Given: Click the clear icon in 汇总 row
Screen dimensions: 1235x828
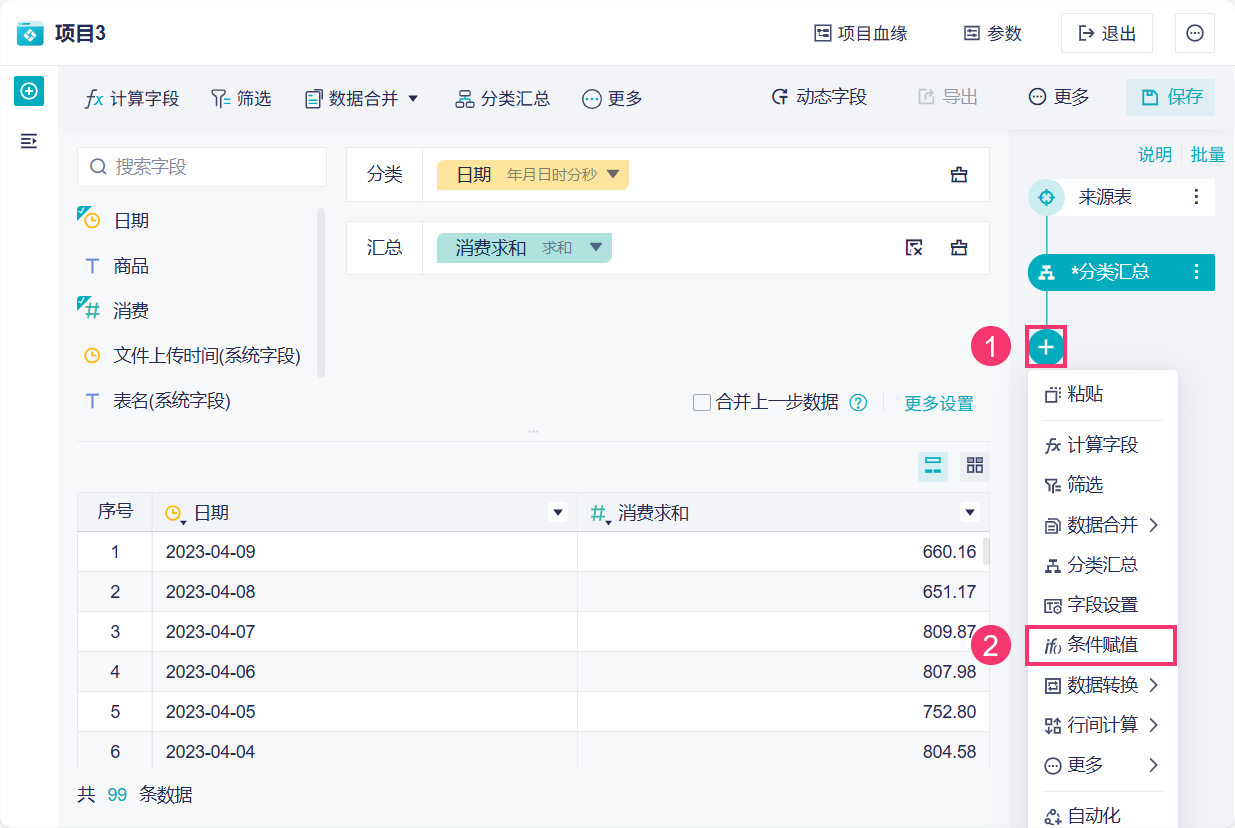Looking at the screenshot, I should click(913, 248).
